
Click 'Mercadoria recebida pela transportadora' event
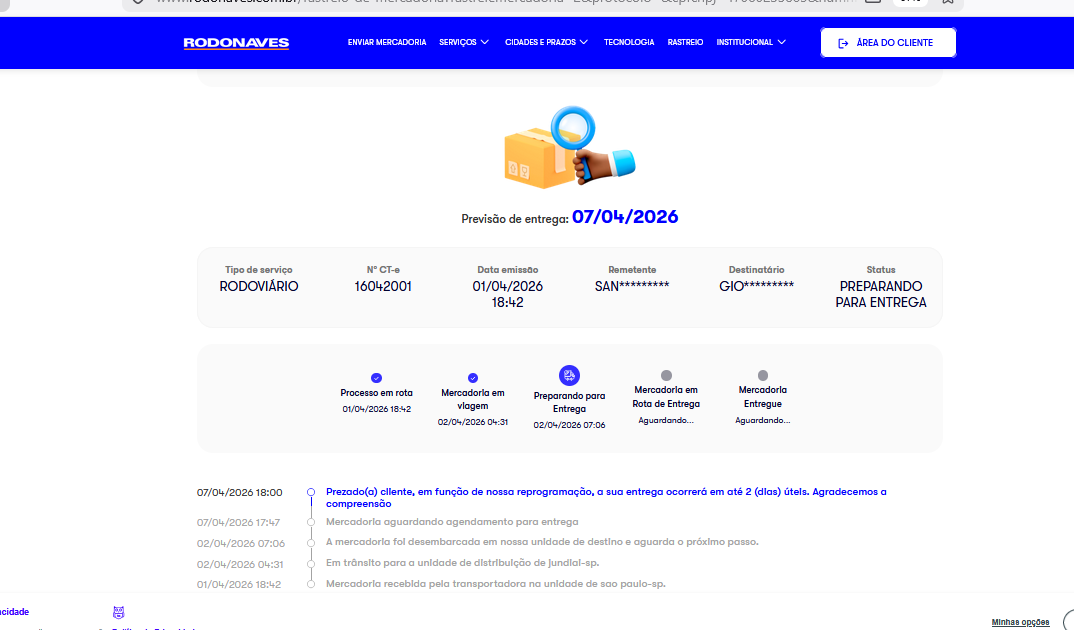pos(495,584)
